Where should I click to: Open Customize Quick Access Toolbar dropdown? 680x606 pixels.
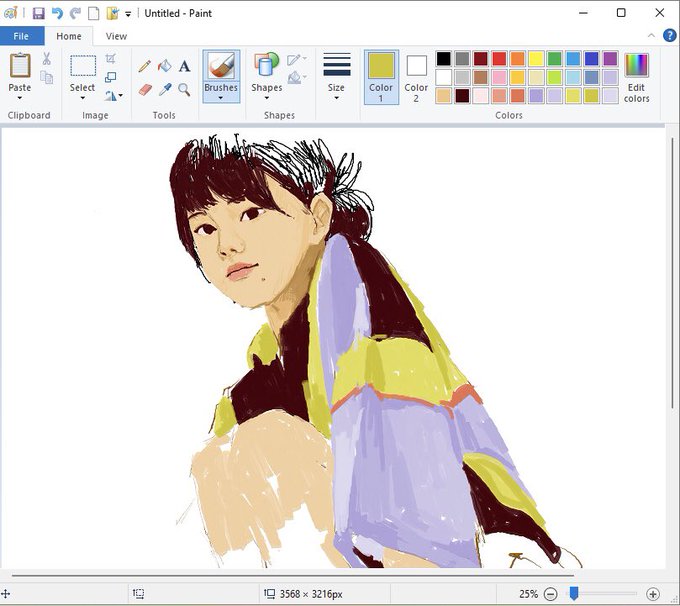[128, 14]
